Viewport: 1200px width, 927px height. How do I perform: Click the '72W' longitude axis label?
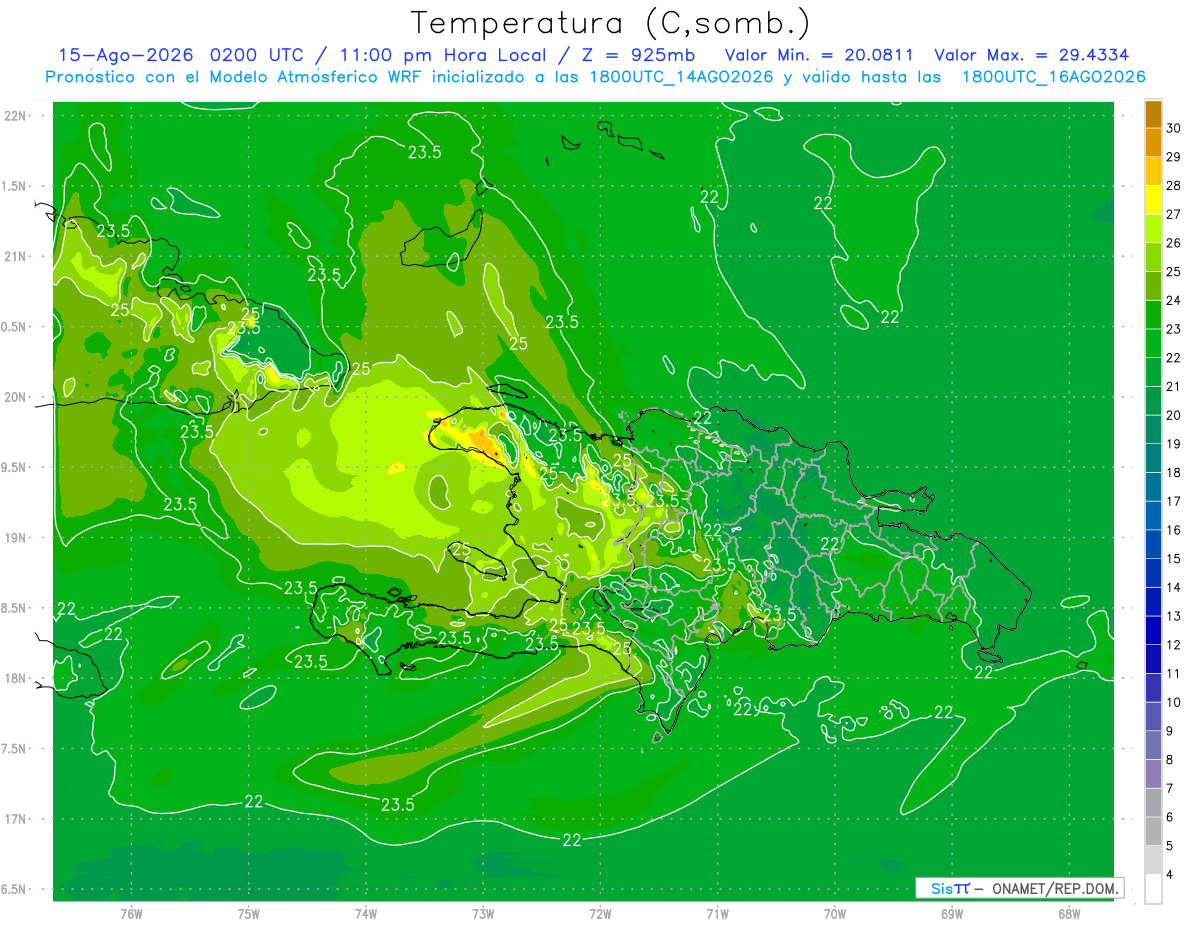600,914
